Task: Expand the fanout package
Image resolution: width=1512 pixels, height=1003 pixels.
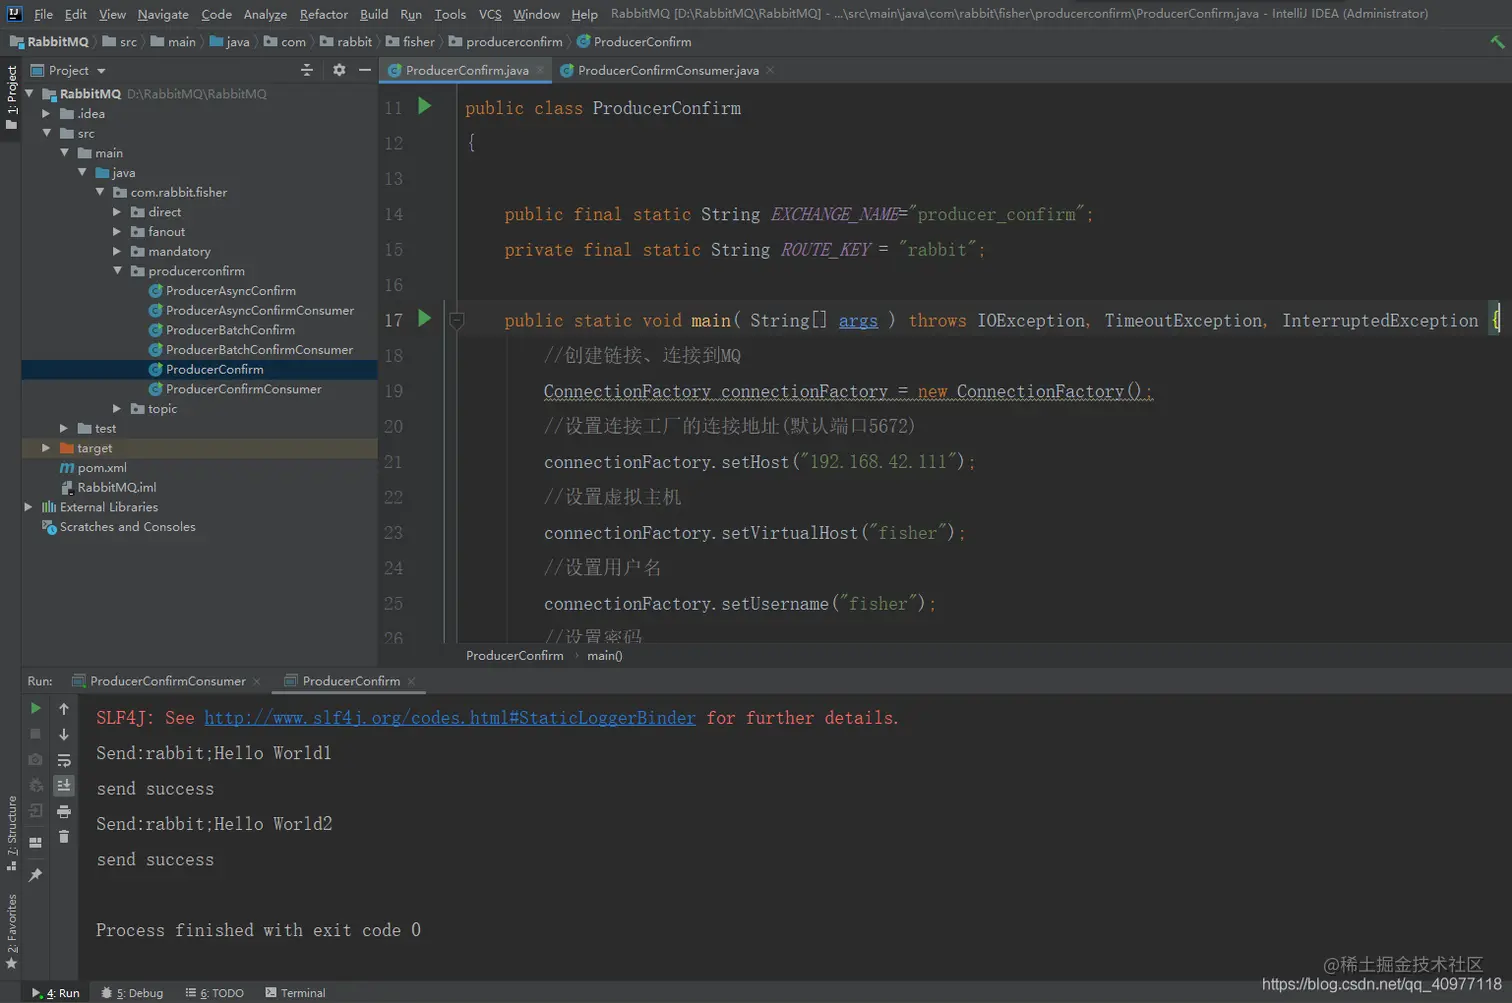Action: coord(117,231)
